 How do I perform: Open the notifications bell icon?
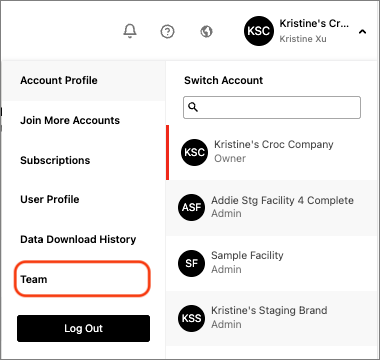[130, 31]
